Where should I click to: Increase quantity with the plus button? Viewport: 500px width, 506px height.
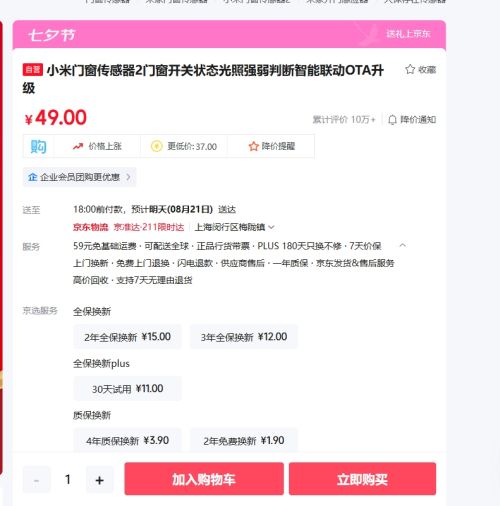(x=99, y=480)
